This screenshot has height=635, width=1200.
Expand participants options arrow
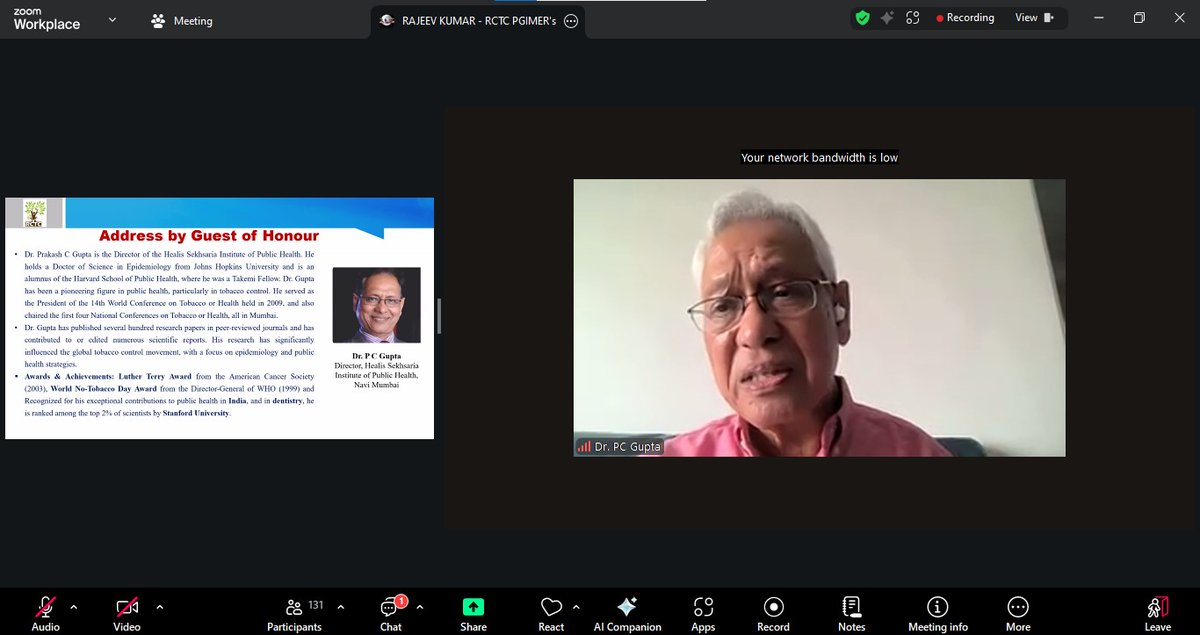click(341, 606)
